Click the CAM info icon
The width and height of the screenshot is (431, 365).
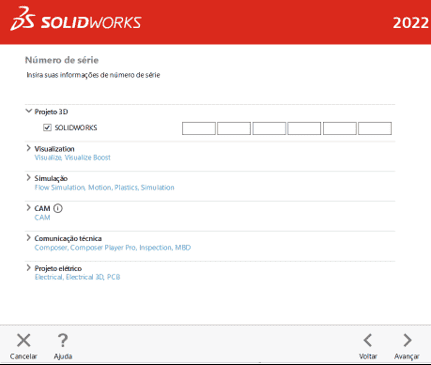[x=58, y=208]
